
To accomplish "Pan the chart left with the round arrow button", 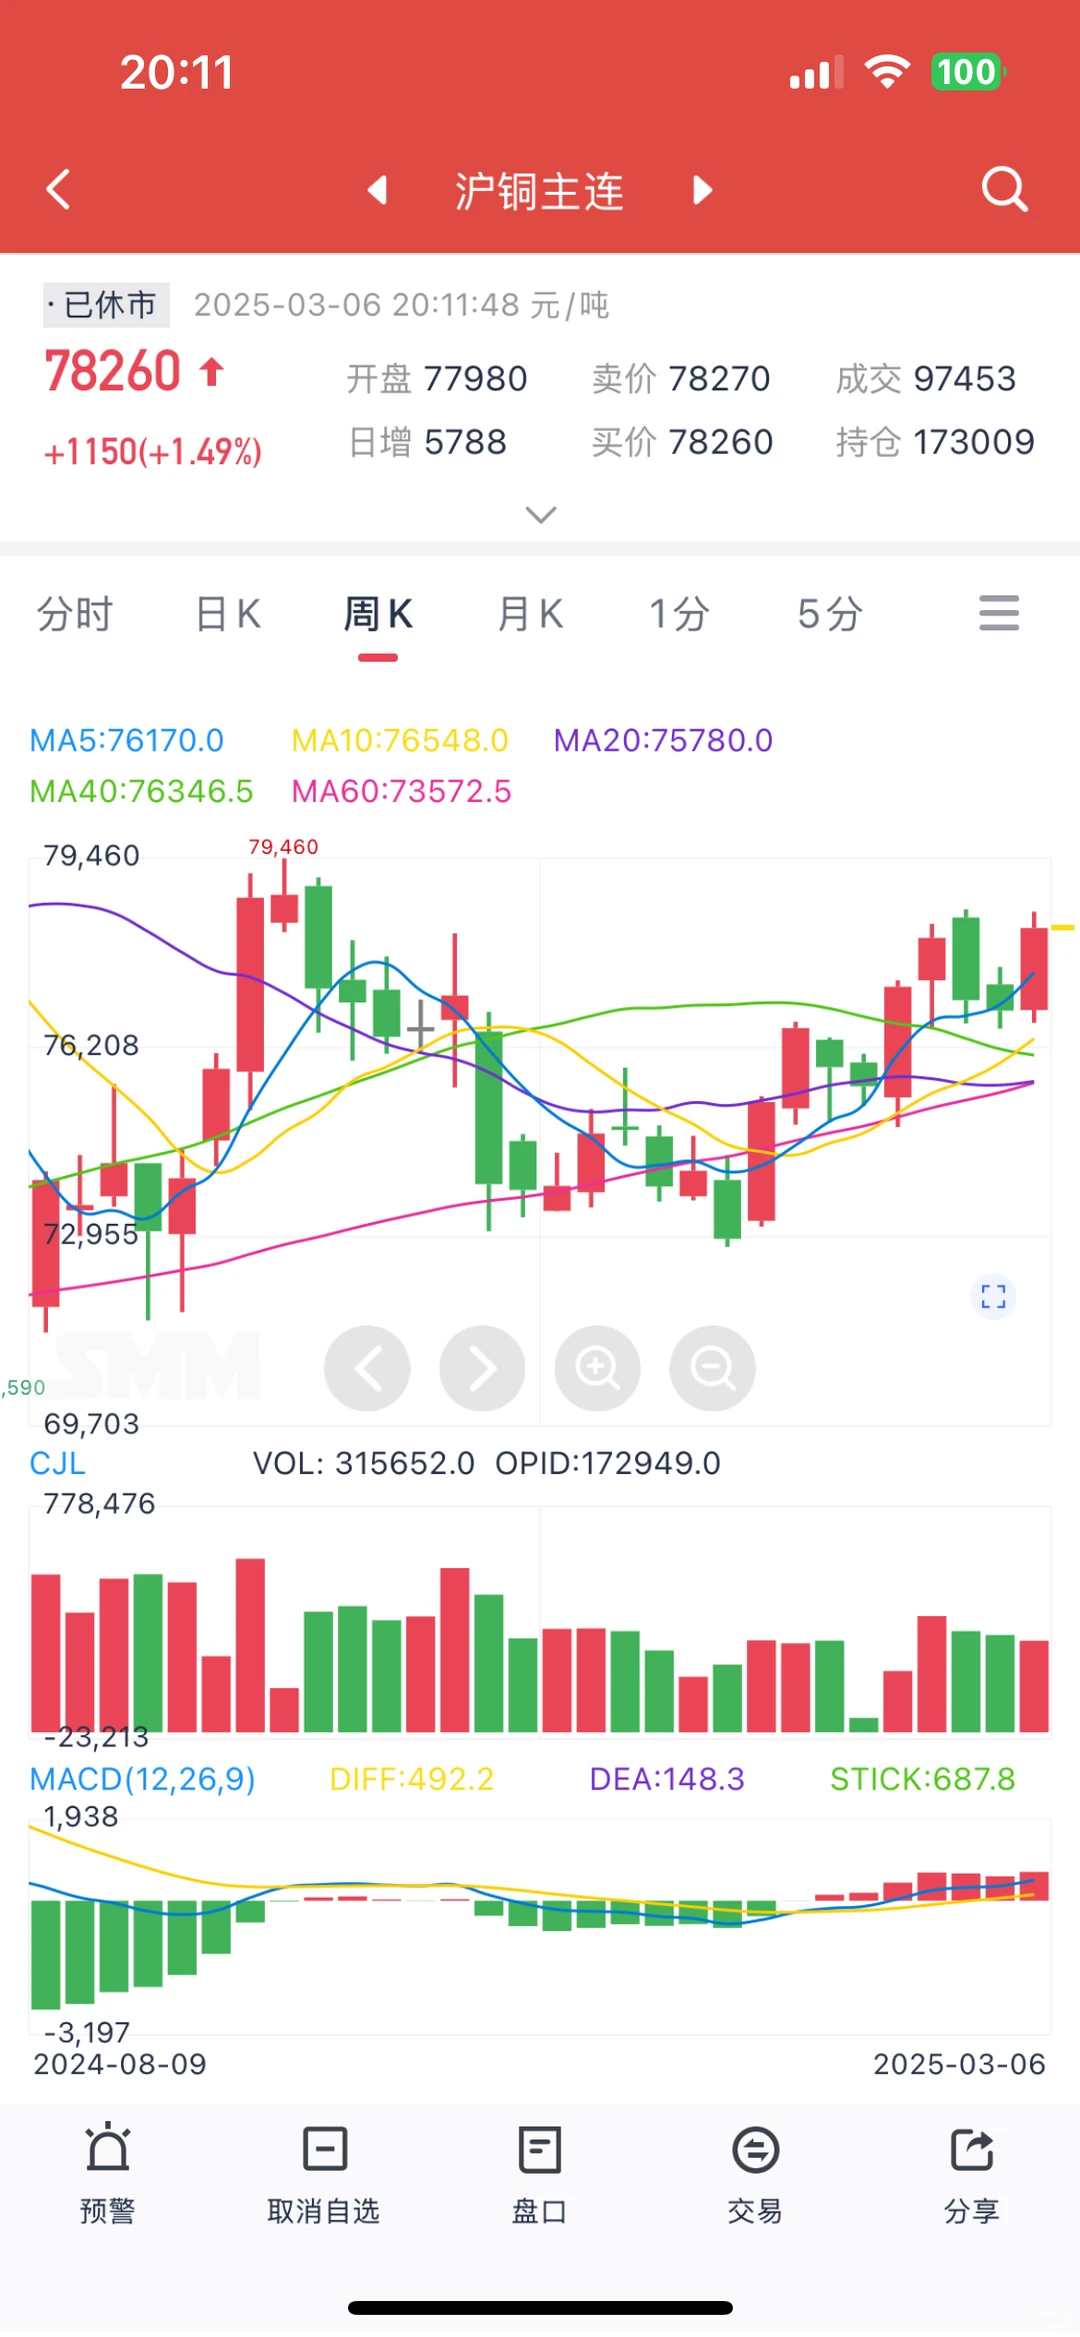I will click(x=367, y=1368).
